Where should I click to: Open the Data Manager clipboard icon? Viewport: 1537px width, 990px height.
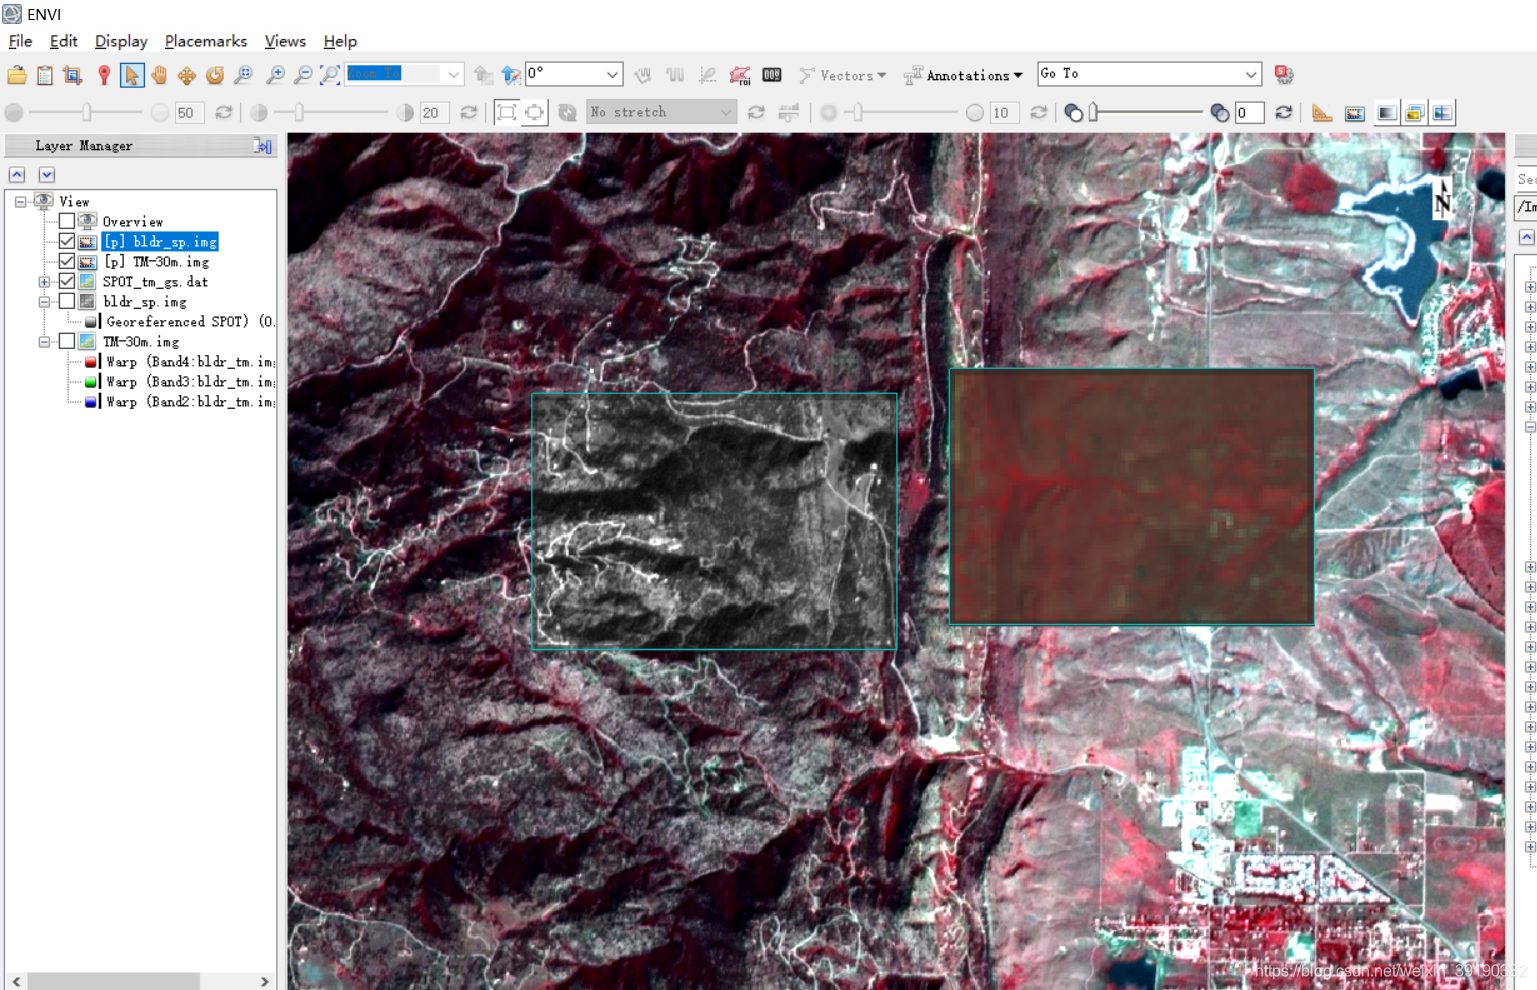[45, 75]
